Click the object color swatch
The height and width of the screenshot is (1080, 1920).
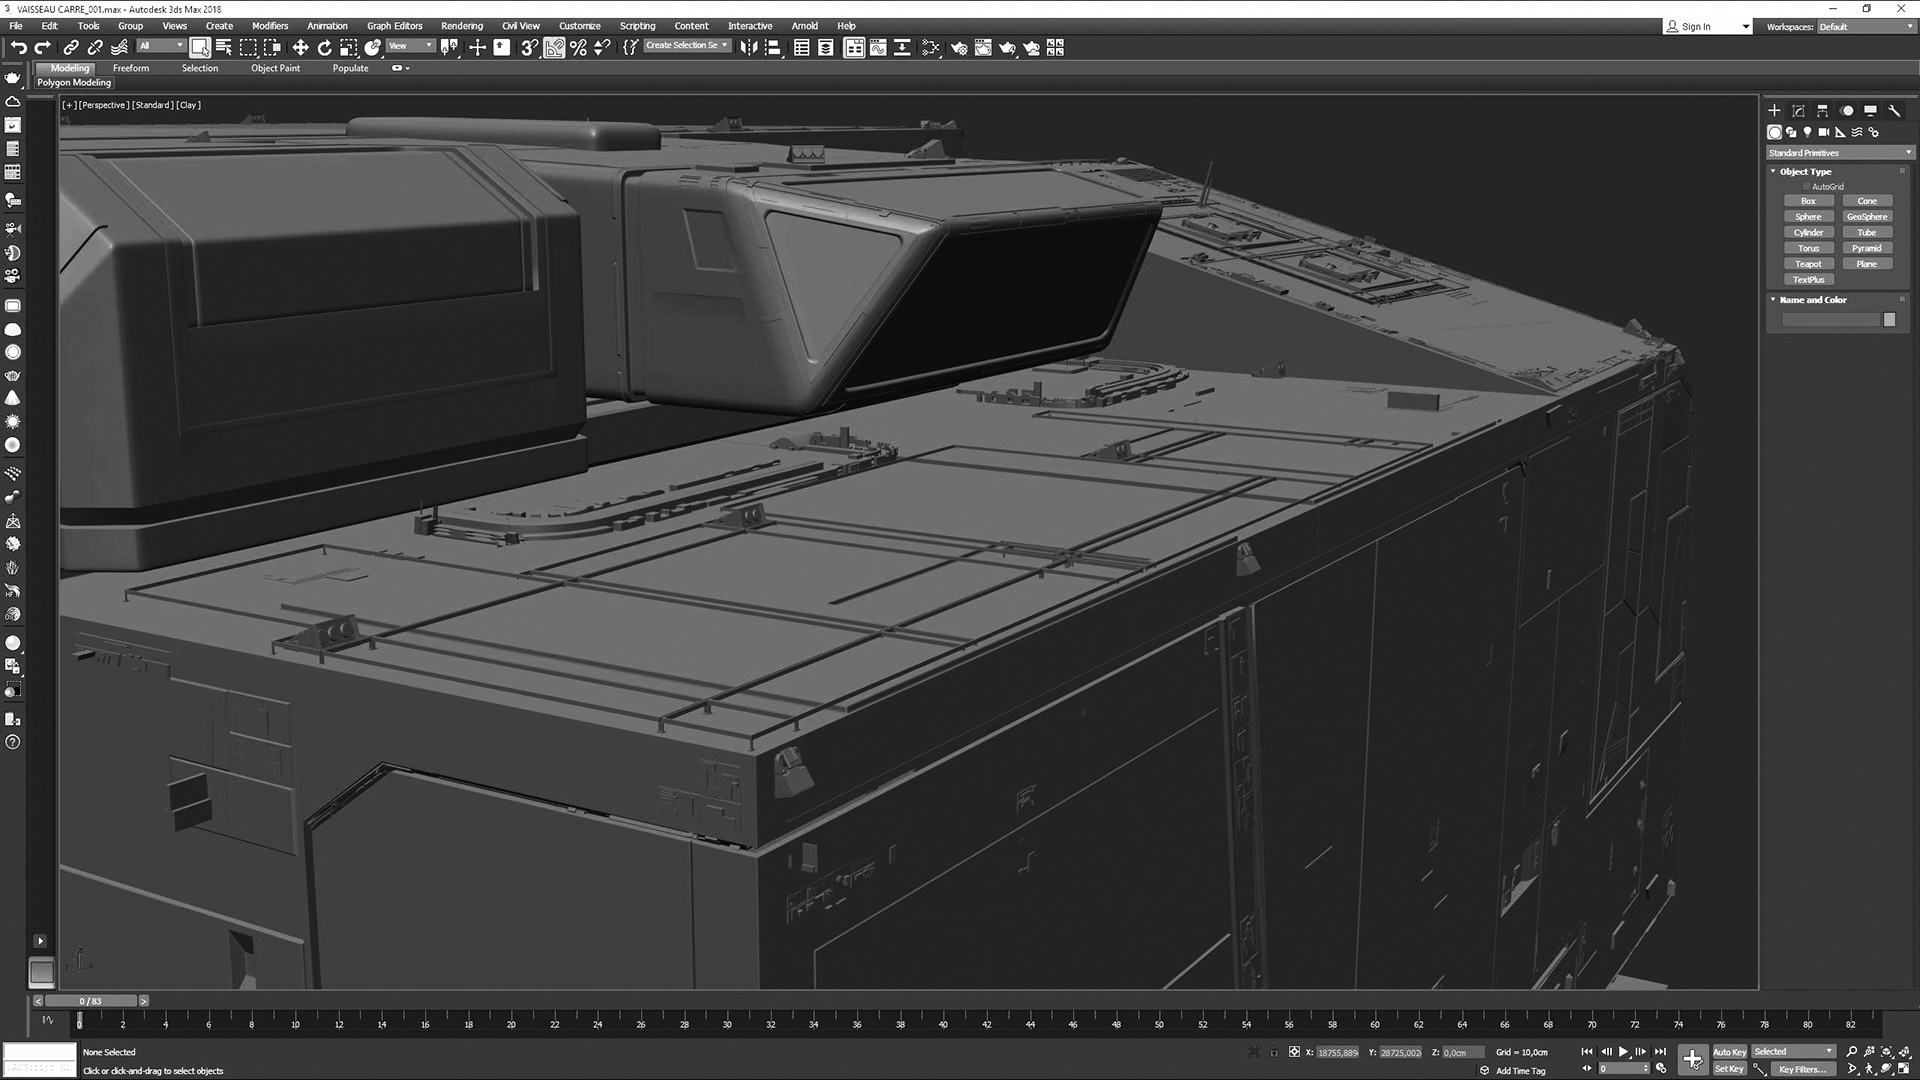coord(1889,320)
